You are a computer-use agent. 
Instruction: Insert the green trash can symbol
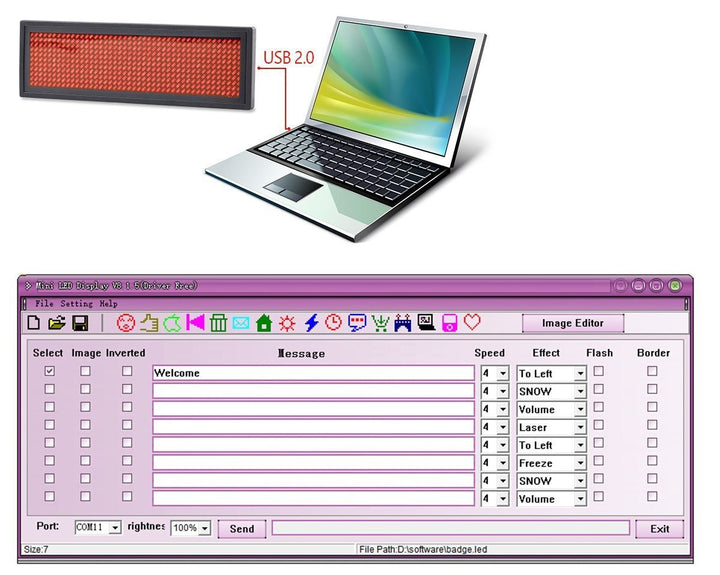tap(218, 323)
